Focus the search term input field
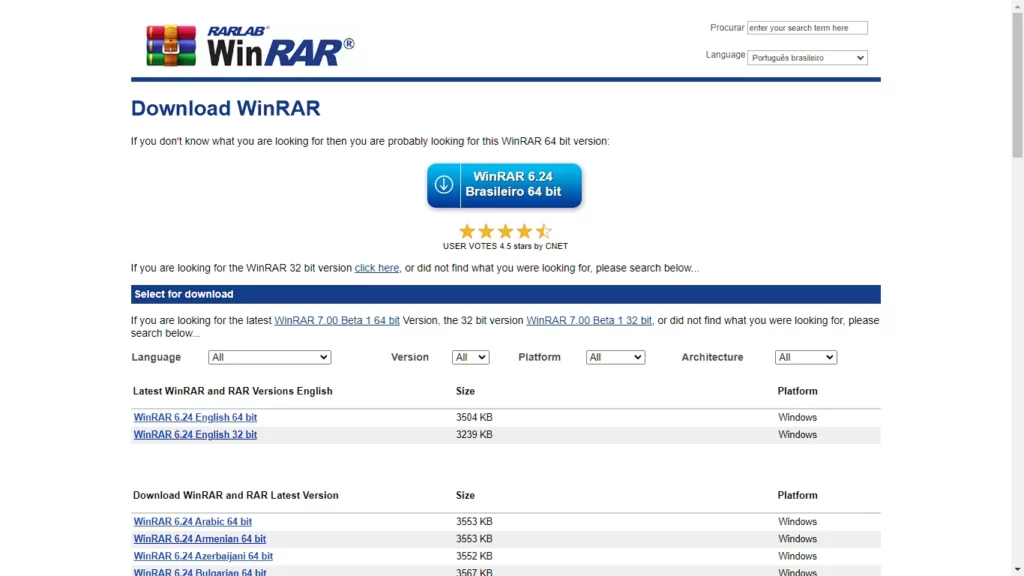 tap(807, 28)
